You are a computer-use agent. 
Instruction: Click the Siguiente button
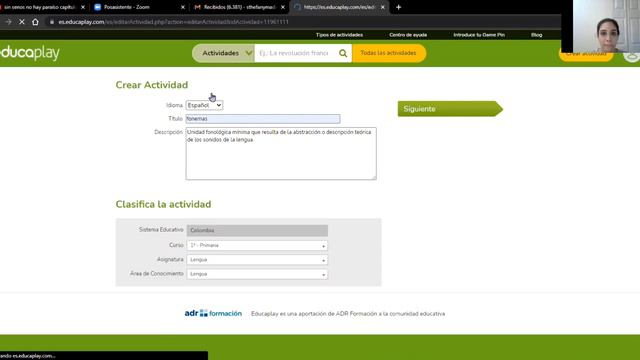click(x=450, y=109)
